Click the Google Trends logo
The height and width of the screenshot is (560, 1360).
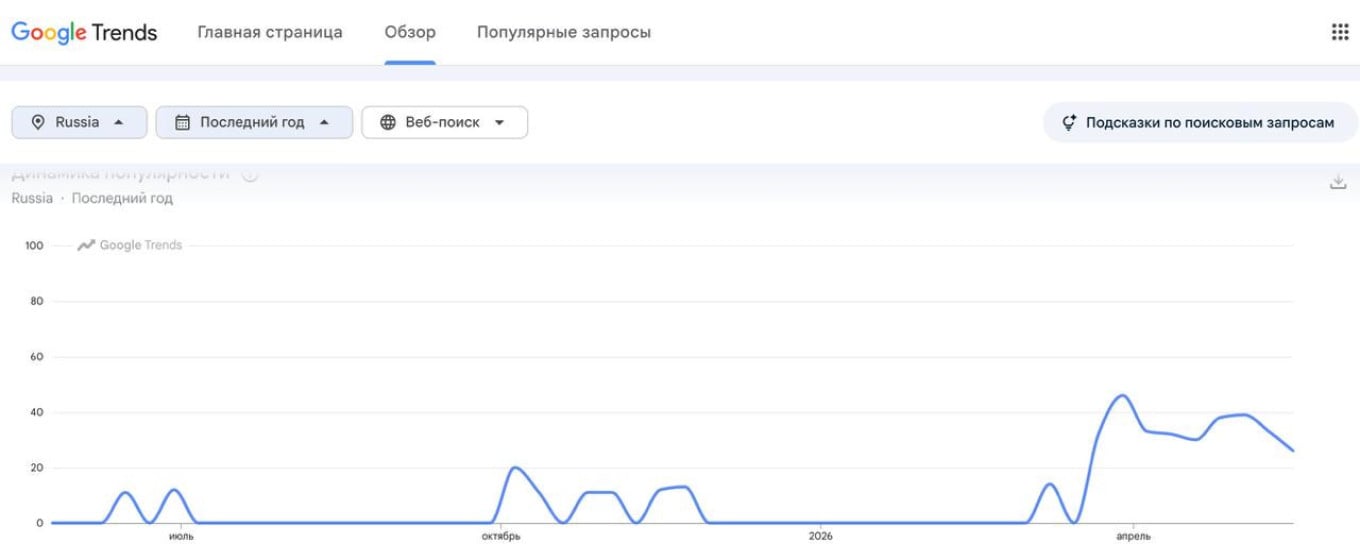[x=84, y=32]
